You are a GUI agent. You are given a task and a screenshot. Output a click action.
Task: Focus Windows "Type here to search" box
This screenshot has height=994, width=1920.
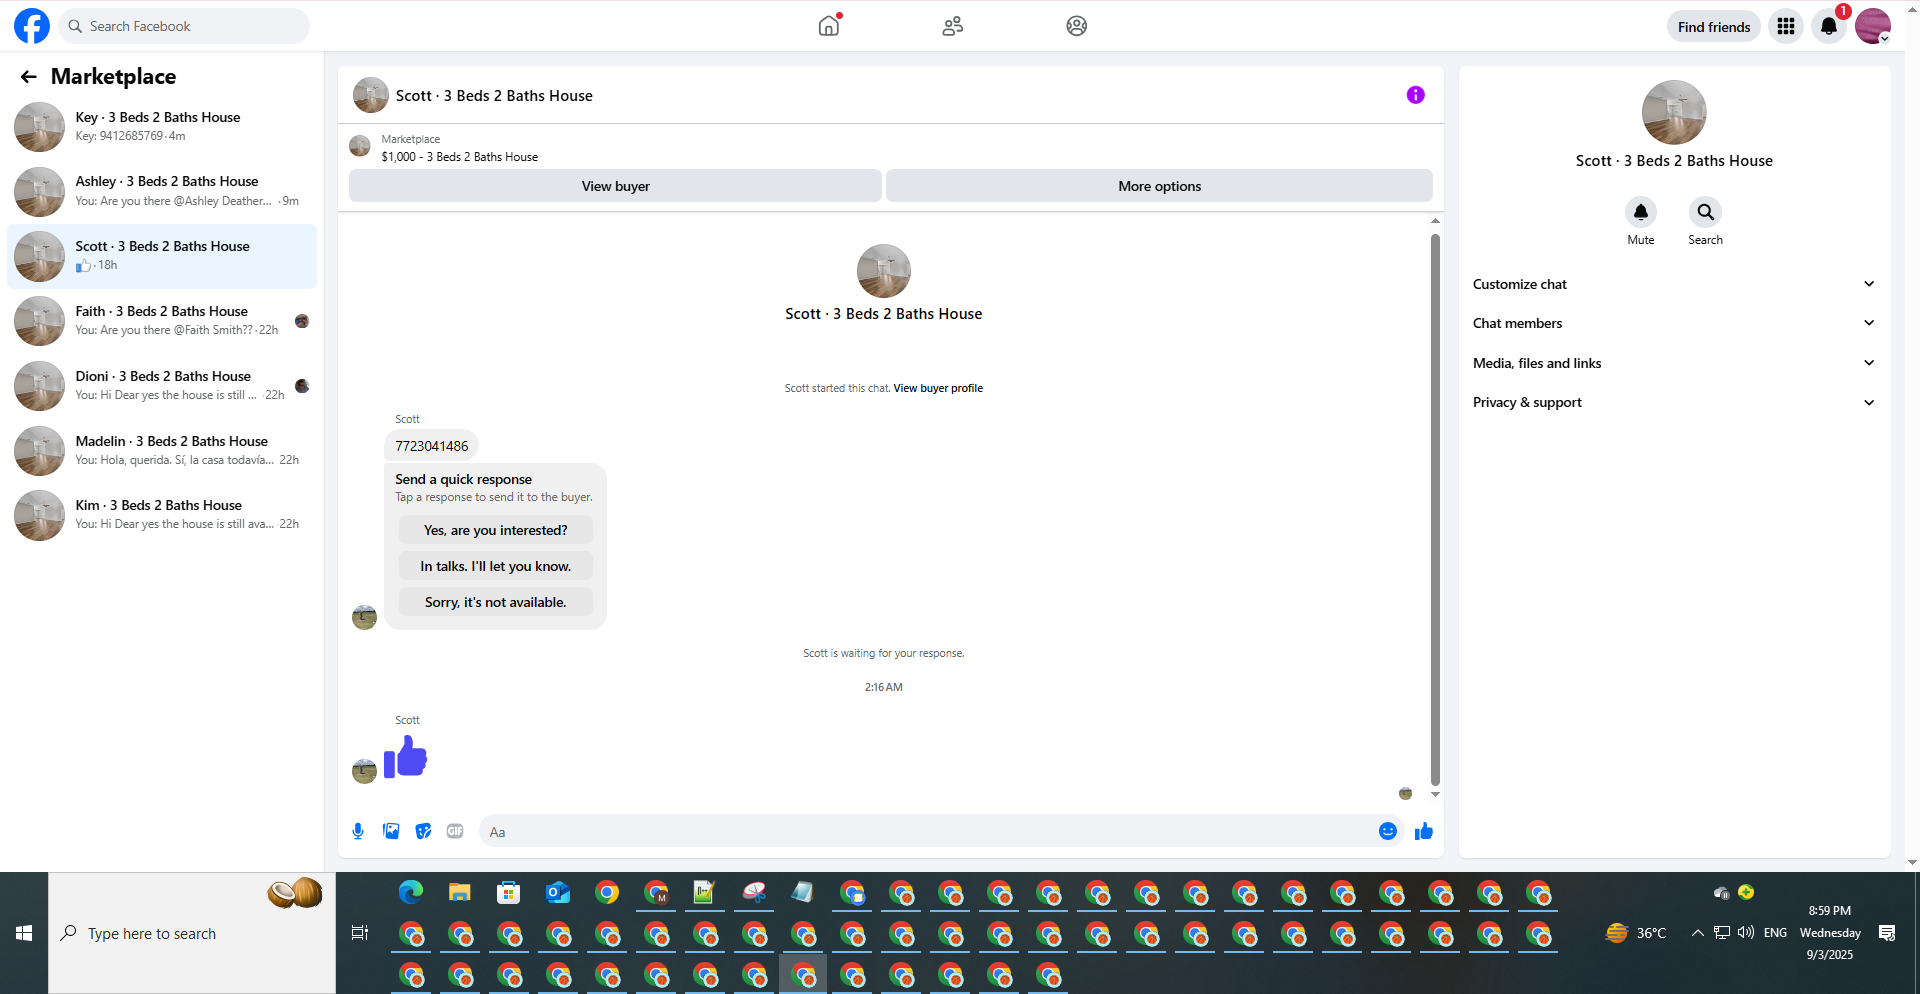coord(192,933)
